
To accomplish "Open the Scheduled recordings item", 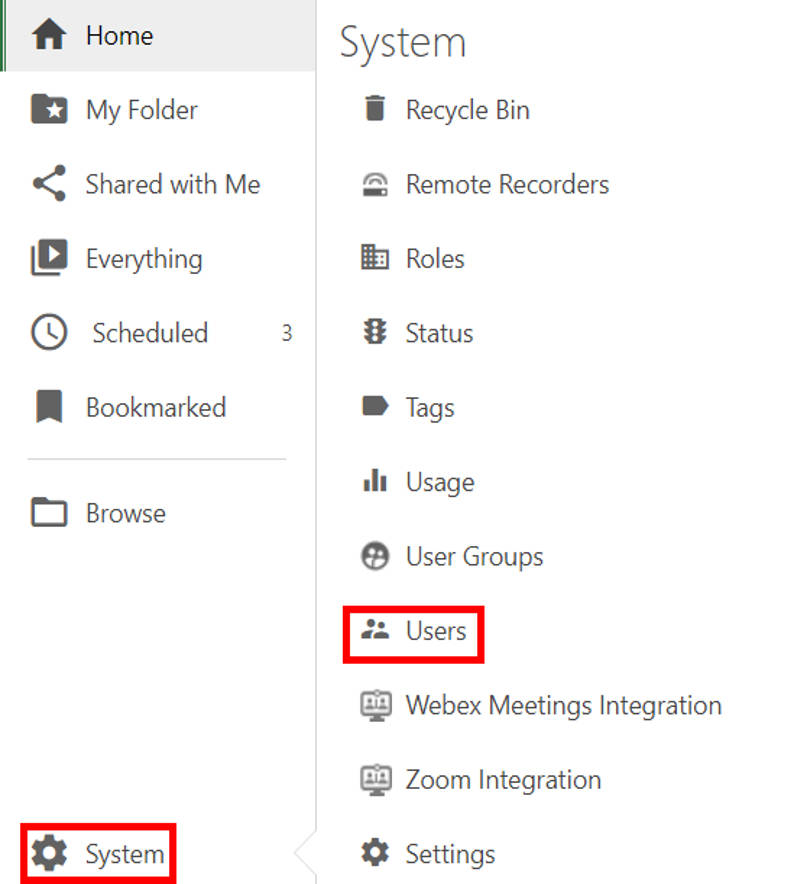I will coord(149,333).
